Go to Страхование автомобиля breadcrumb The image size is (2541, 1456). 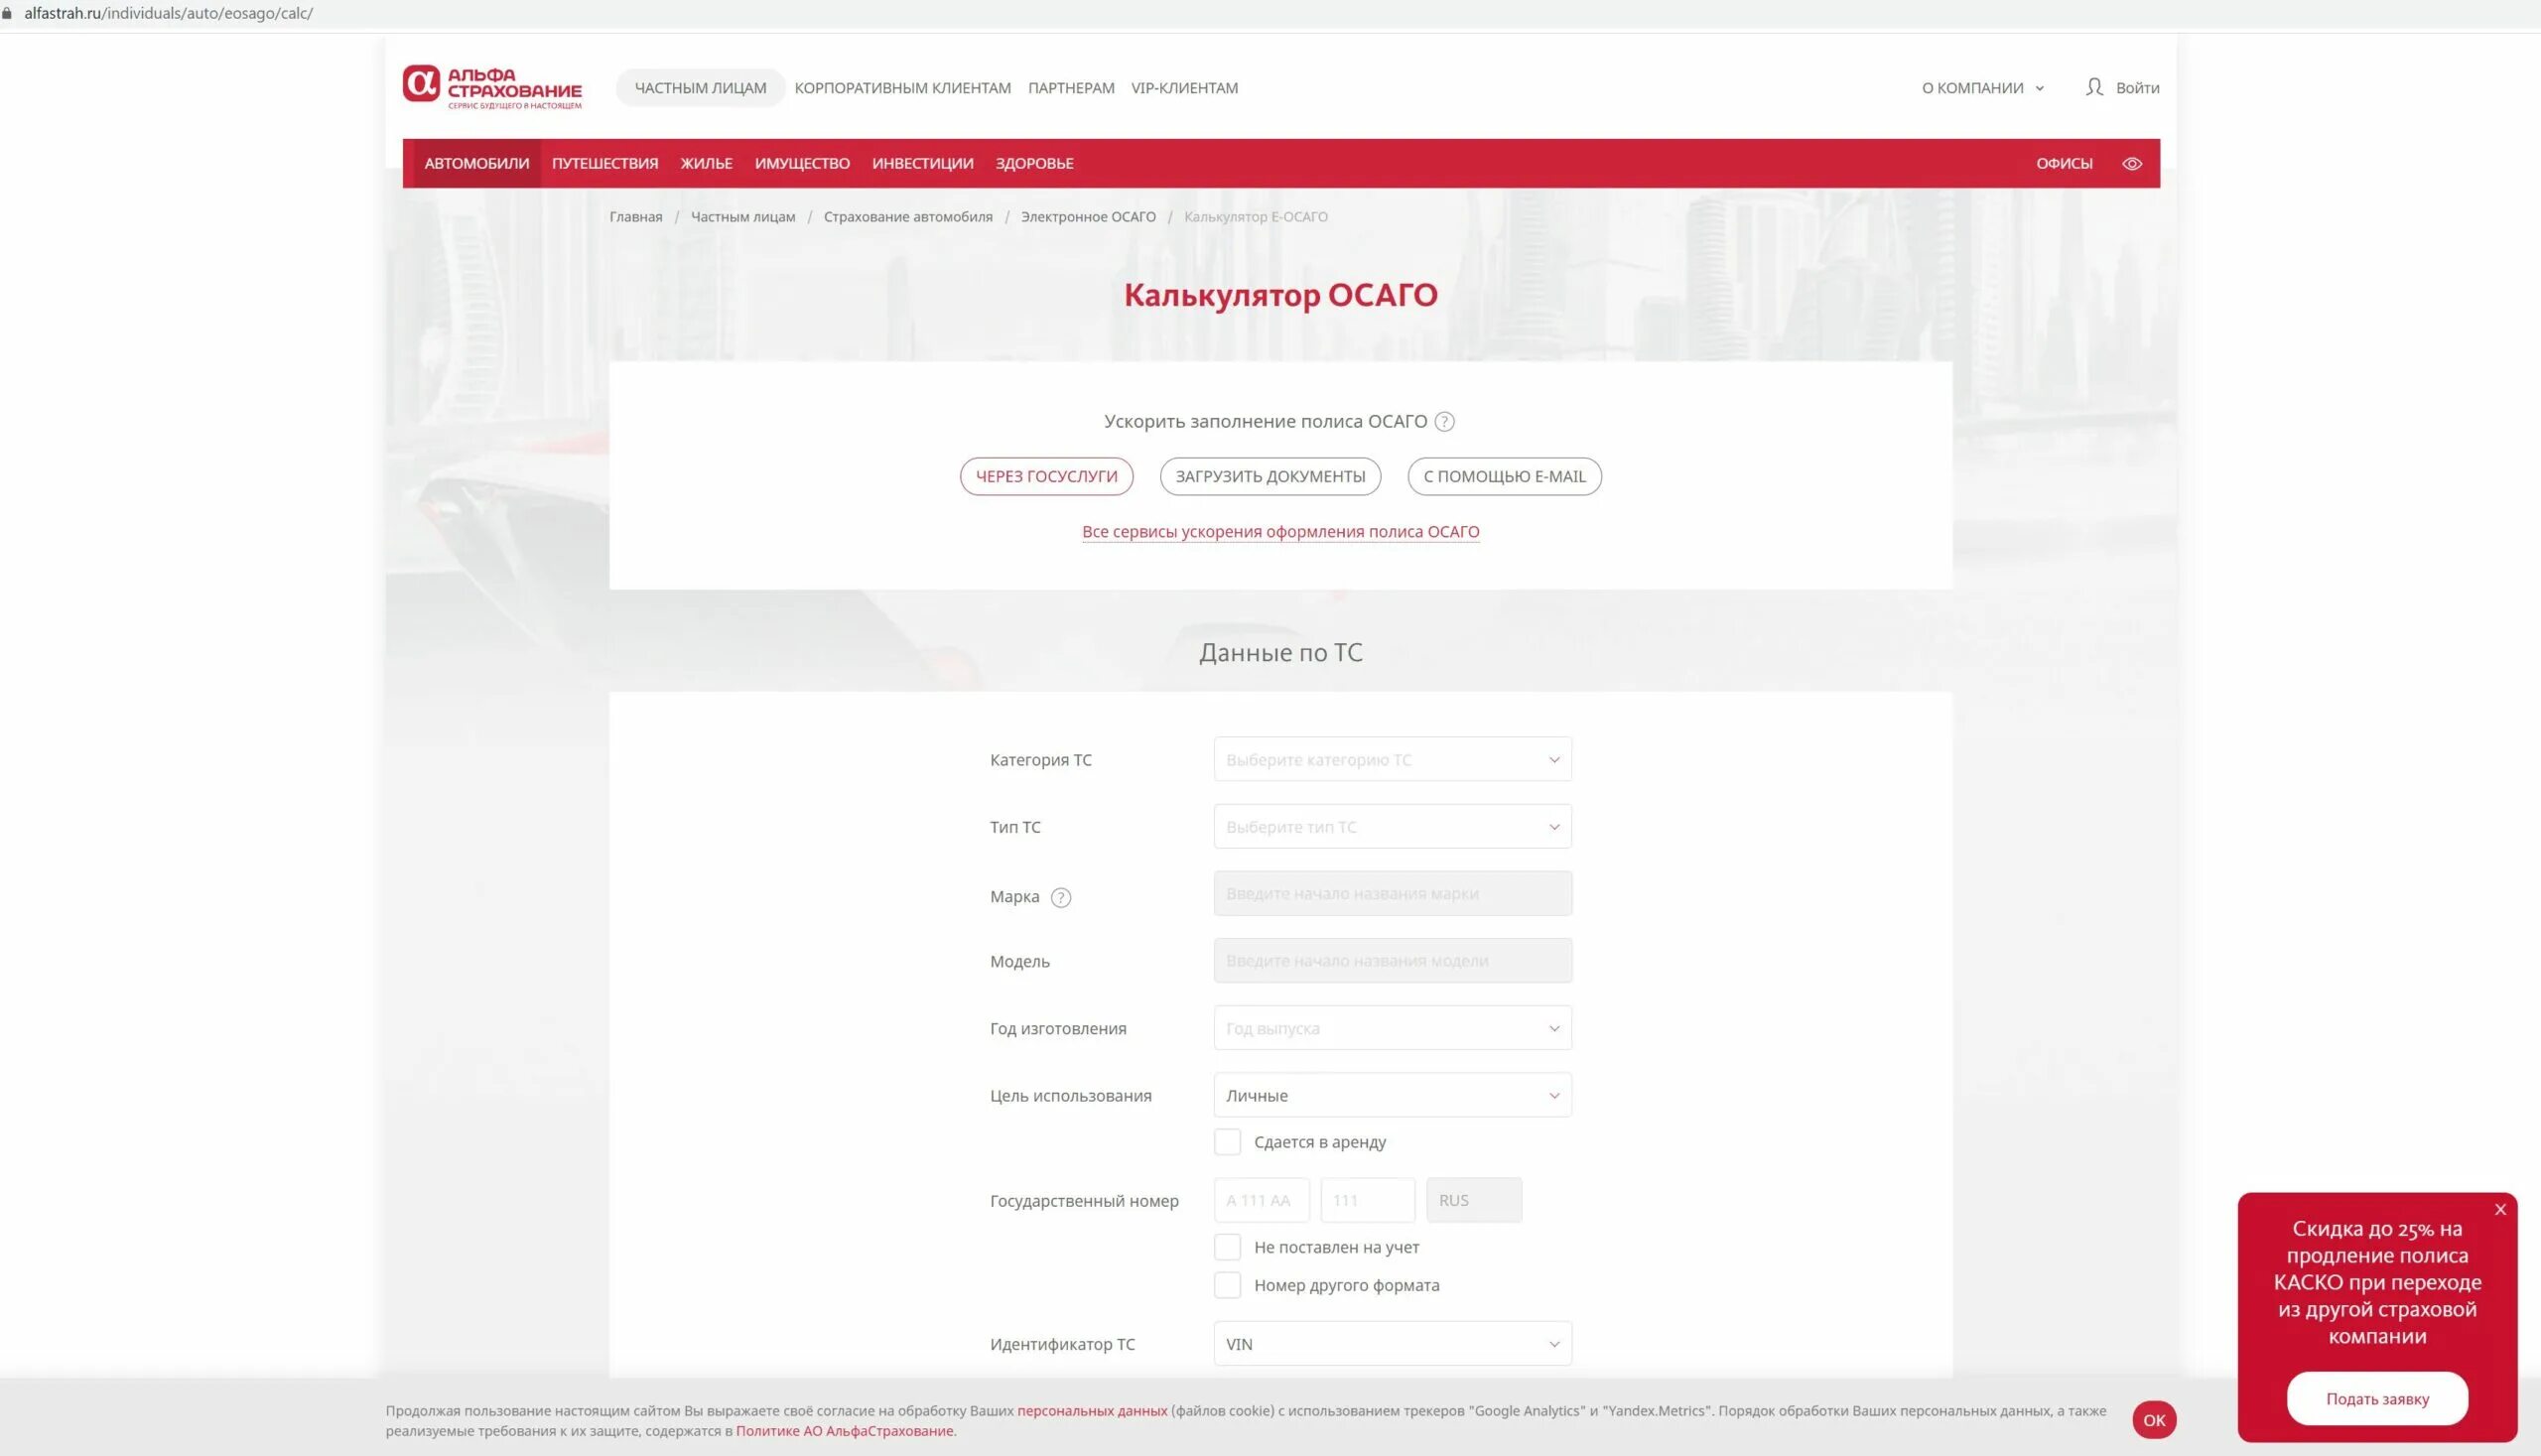[x=908, y=217]
